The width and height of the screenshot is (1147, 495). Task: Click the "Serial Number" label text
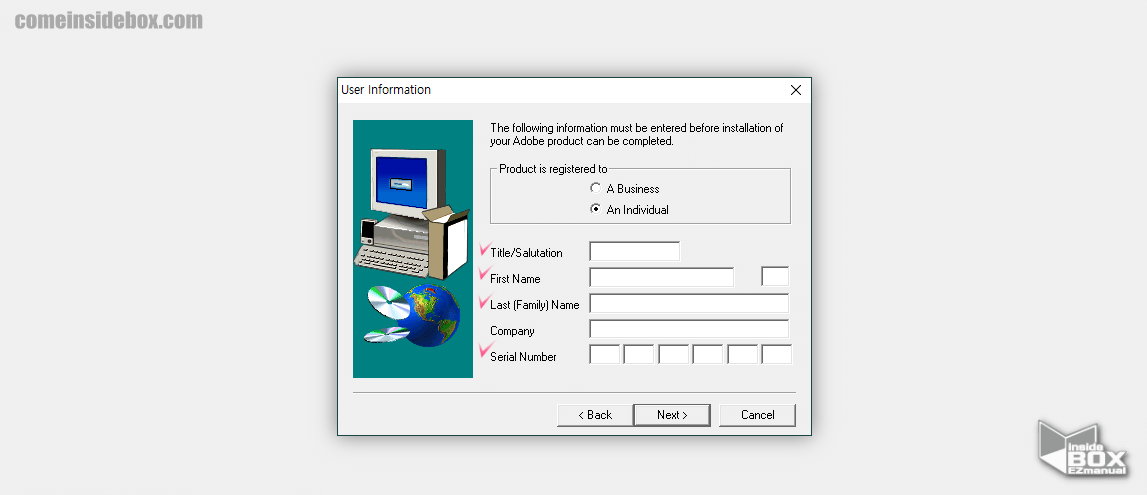(x=523, y=357)
